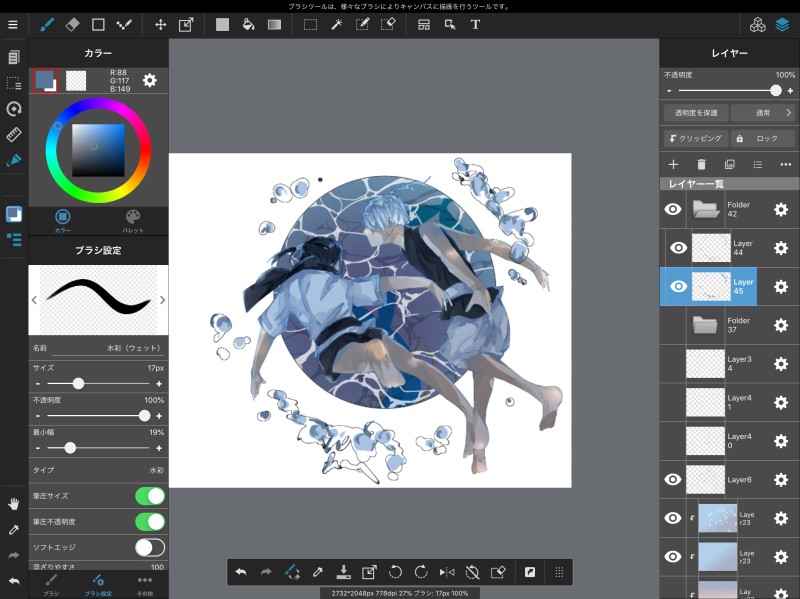The height and width of the screenshot is (599, 800).
Task: Decrease brush size with minus
Action: tap(38, 384)
